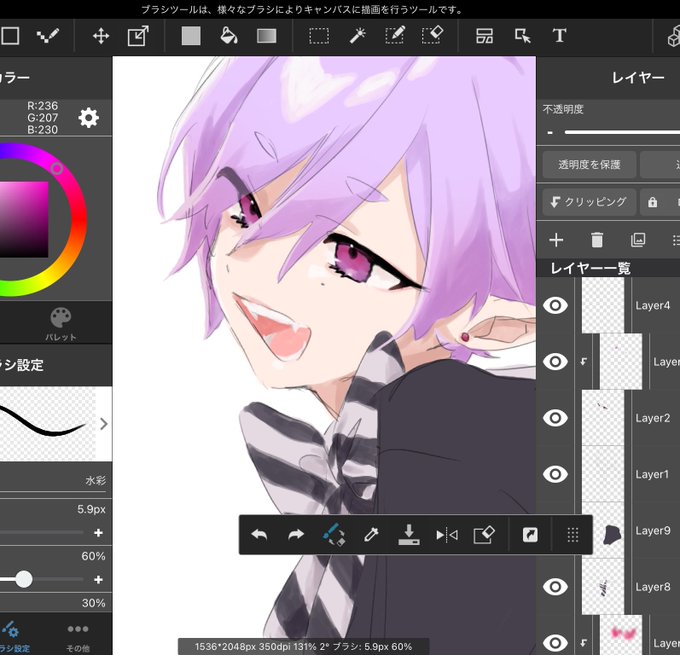Viewport: 680px width, 655px height.
Task: Hide the pink blush layer eye icon
Action: pos(555,643)
